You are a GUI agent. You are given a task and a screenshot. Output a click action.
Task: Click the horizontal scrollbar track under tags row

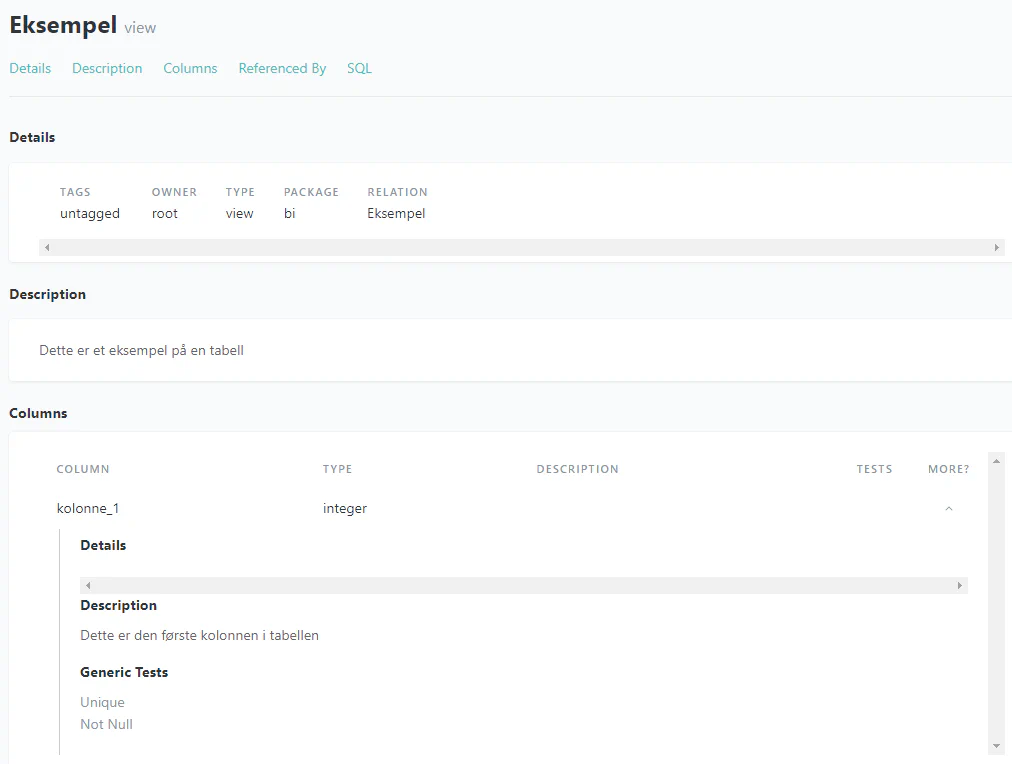tap(520, 247)
